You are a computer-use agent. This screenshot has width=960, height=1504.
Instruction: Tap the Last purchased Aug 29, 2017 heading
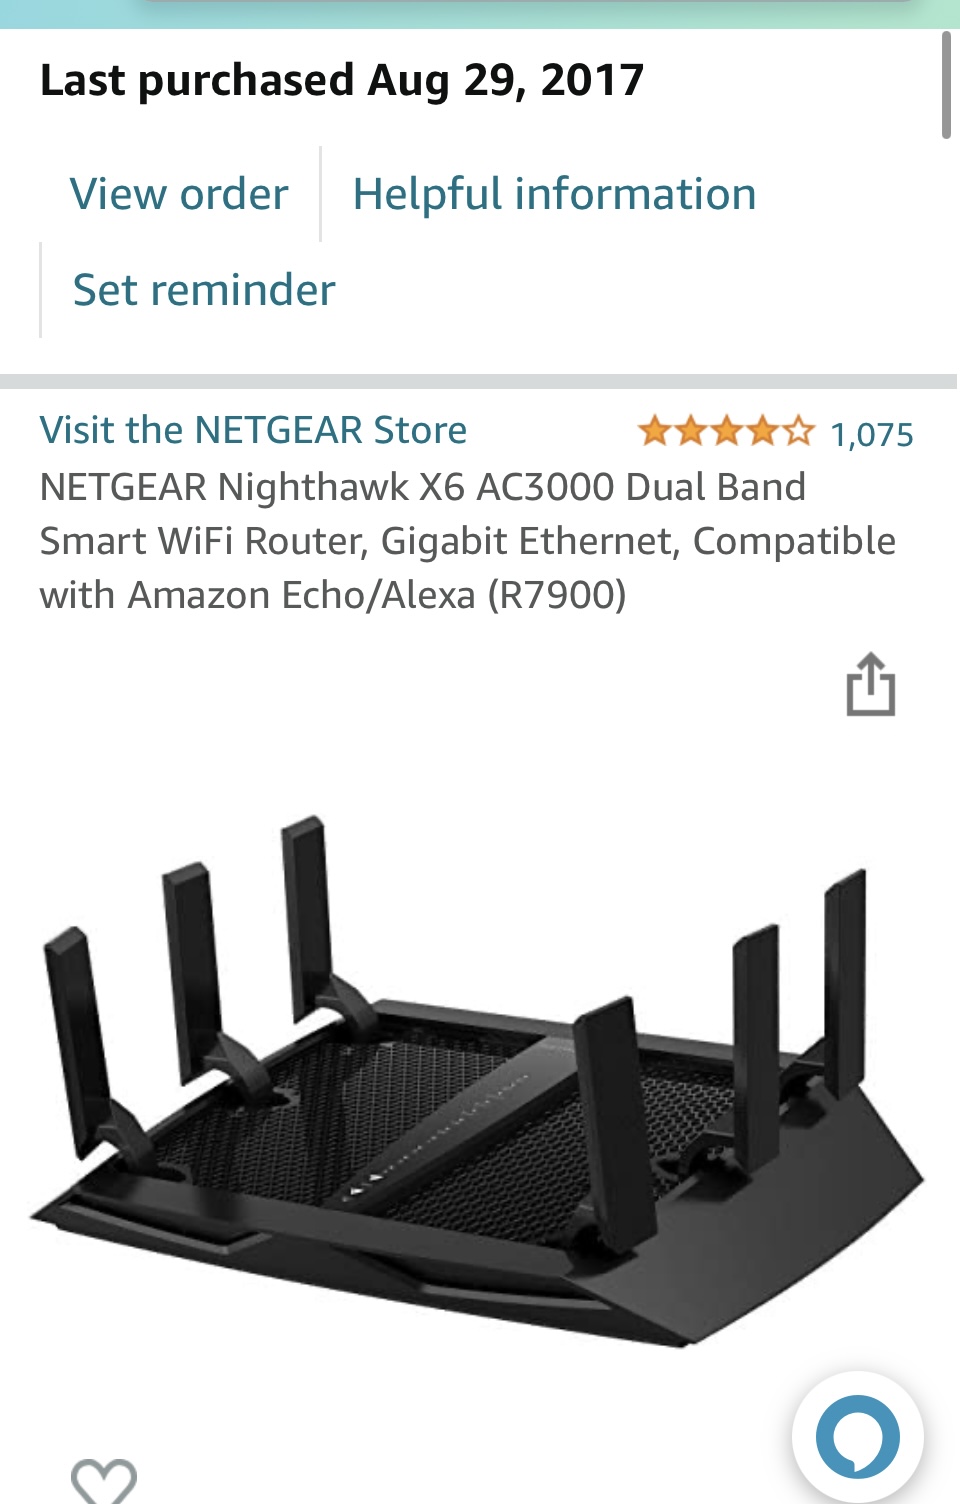[342, 80]
